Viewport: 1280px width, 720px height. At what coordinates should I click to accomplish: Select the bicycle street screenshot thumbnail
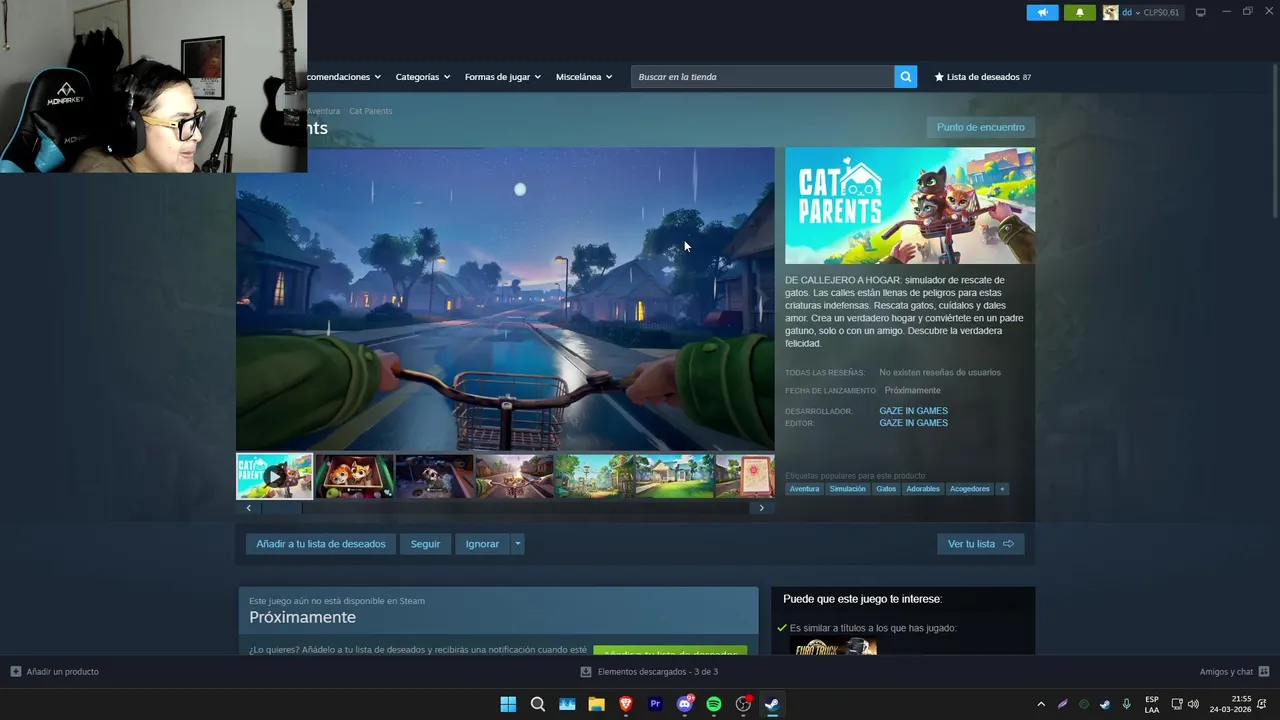pos(514,476)
